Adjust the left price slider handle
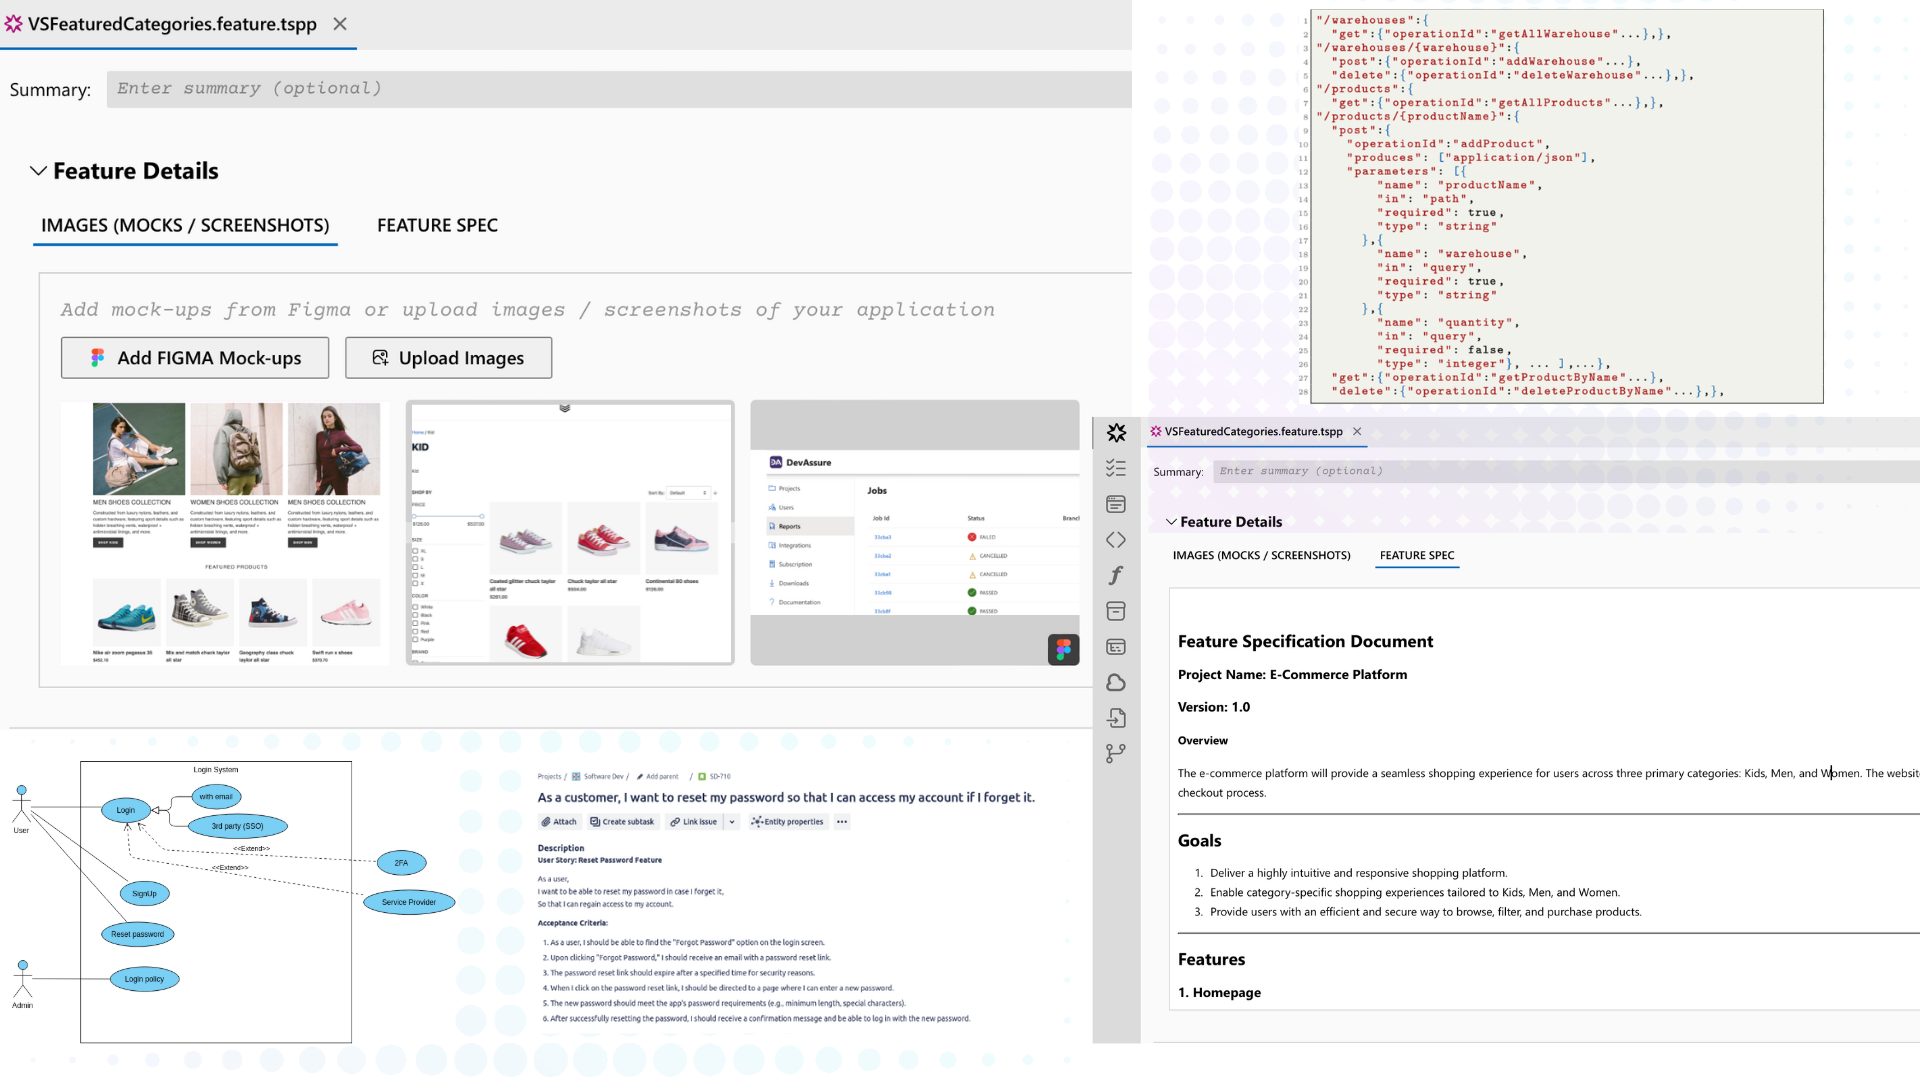1920x1080 pixels. 415,516
